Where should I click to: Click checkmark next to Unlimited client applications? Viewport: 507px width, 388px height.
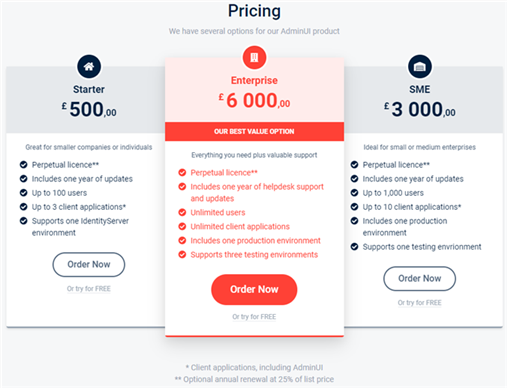(x=182, y=226)
